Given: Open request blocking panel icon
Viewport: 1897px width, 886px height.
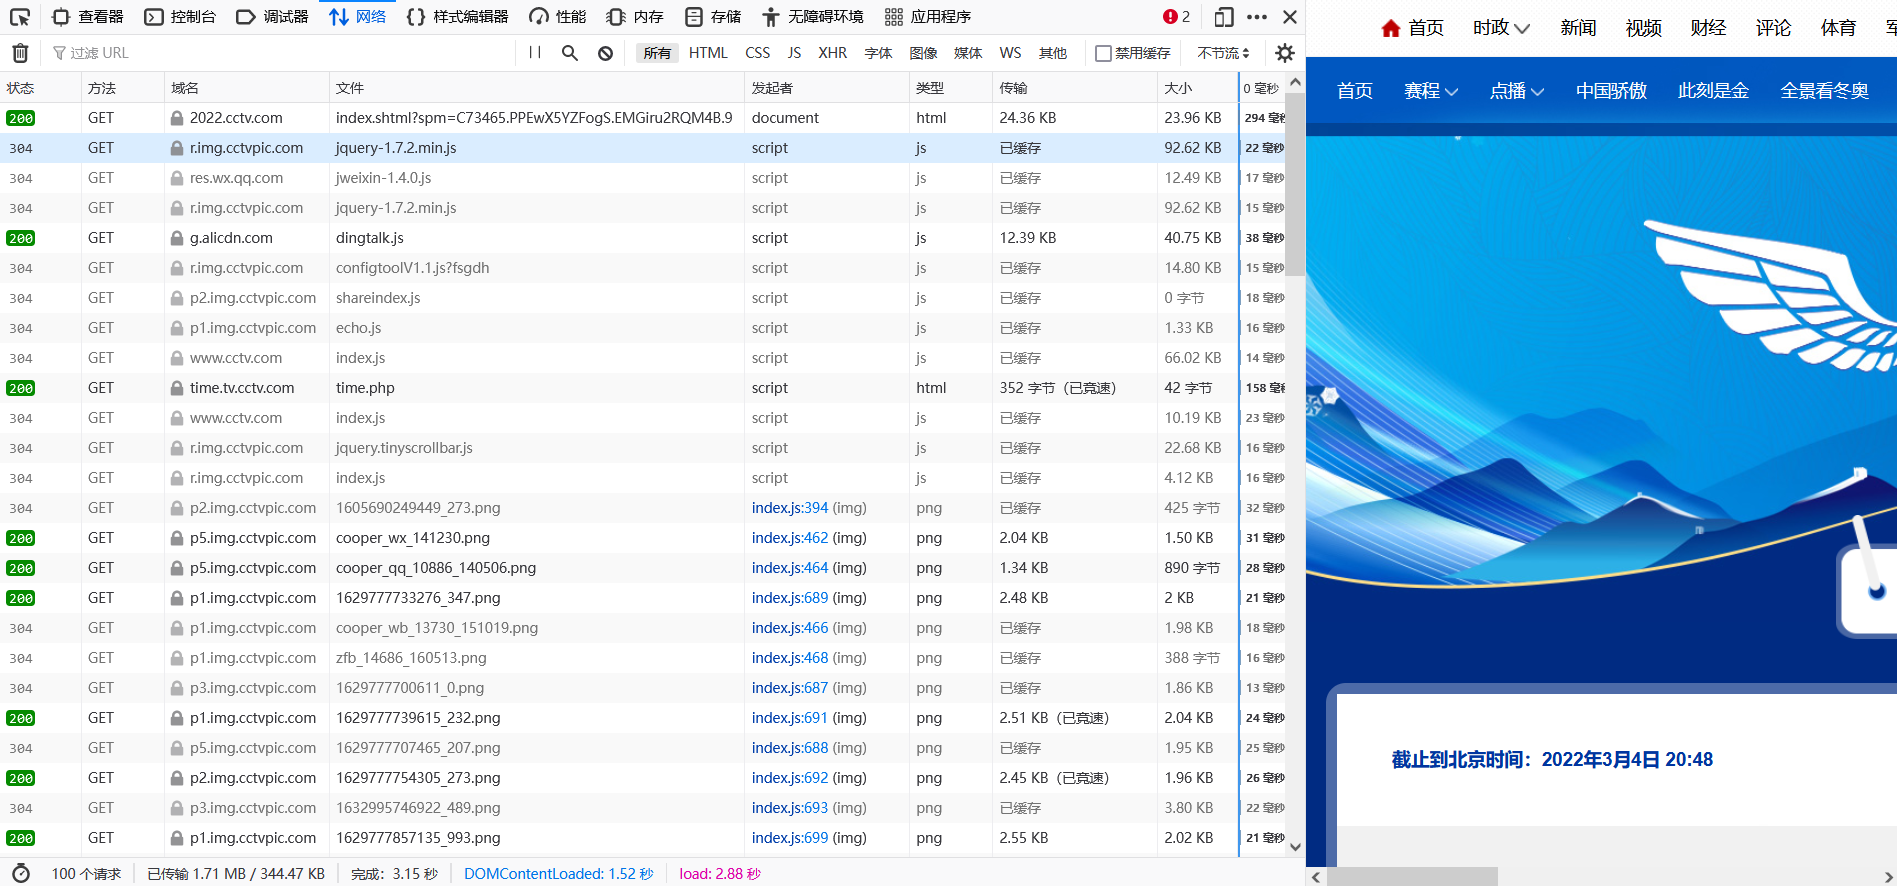Looking at the screenshot, I should [605, 53].
